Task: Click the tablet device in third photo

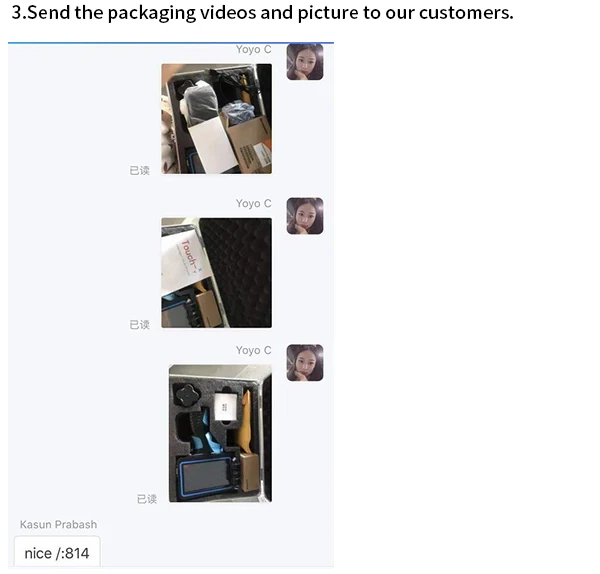Action: tap(205, 478)
